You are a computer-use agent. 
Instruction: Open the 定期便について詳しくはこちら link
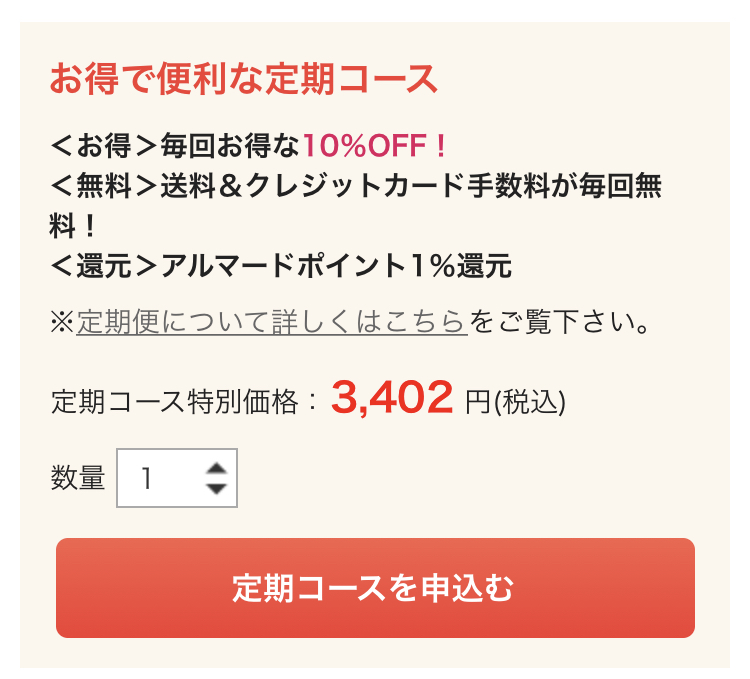click(272, 322)
